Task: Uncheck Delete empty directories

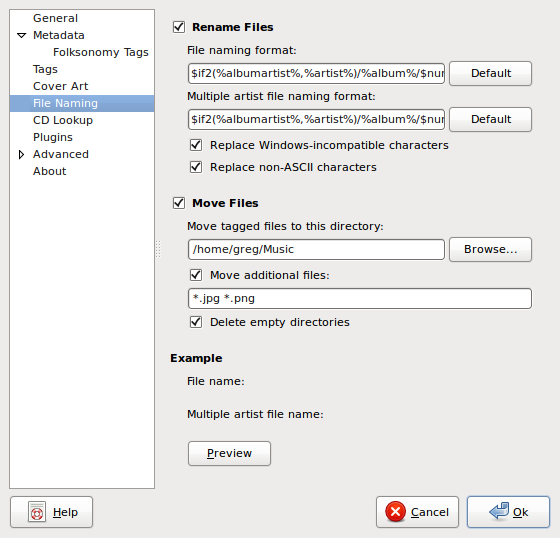Action: (x=196, y=322)
